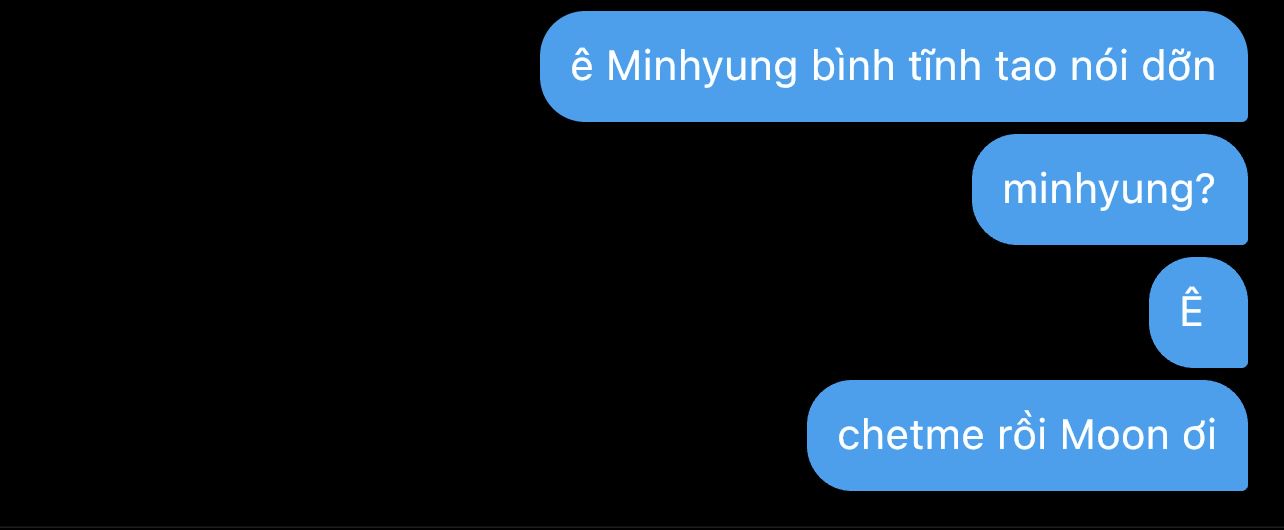Click the thin divider line under the messages
1284x530 pixels.
[x=642, y=526]
